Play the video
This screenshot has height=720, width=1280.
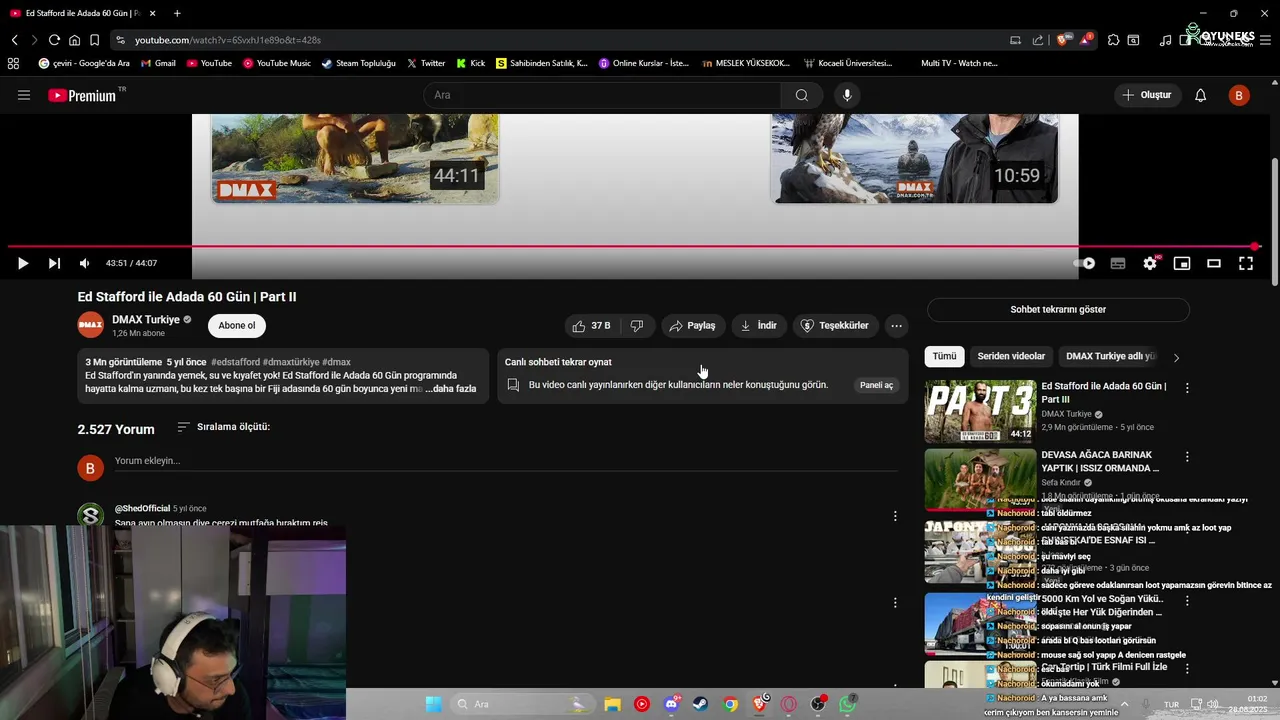click(23, 263)
